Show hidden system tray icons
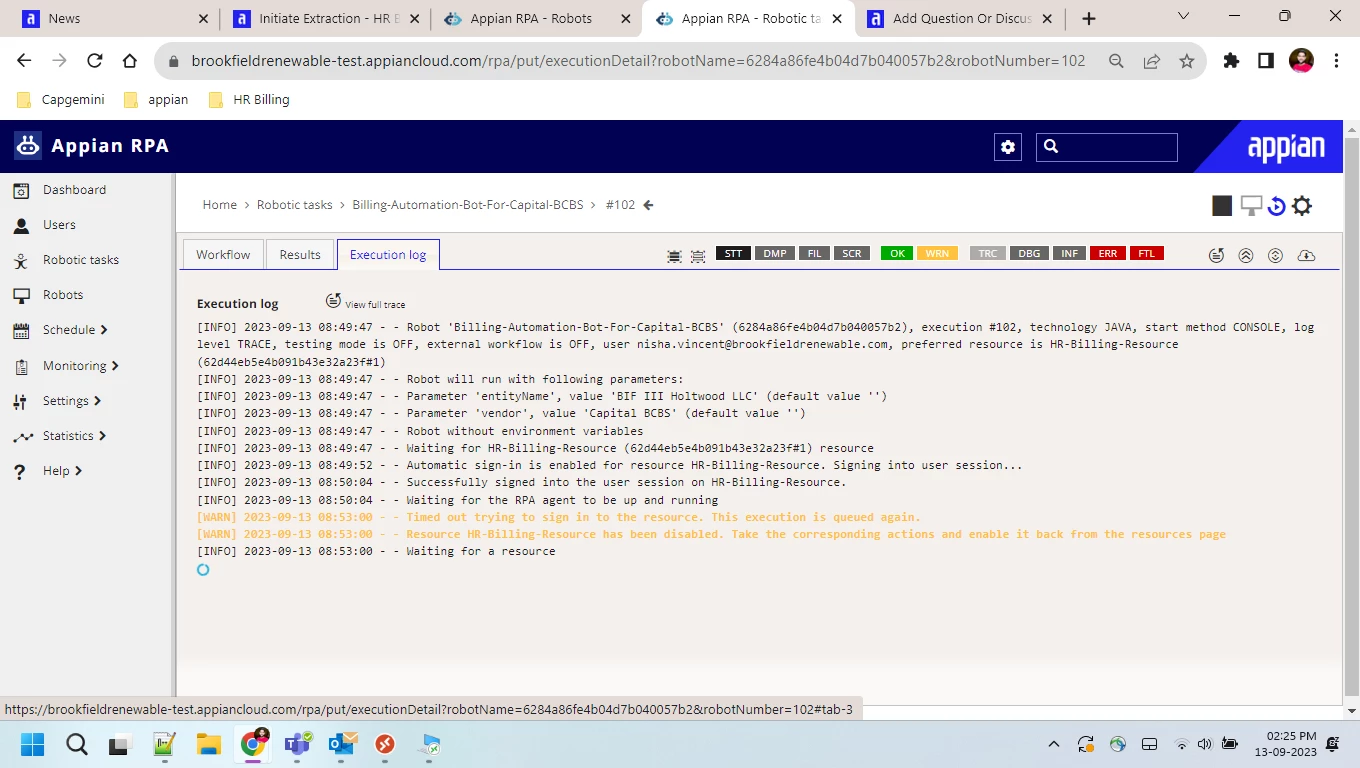The width and height of the screenshot is (1360, 768). [1054, 744]
